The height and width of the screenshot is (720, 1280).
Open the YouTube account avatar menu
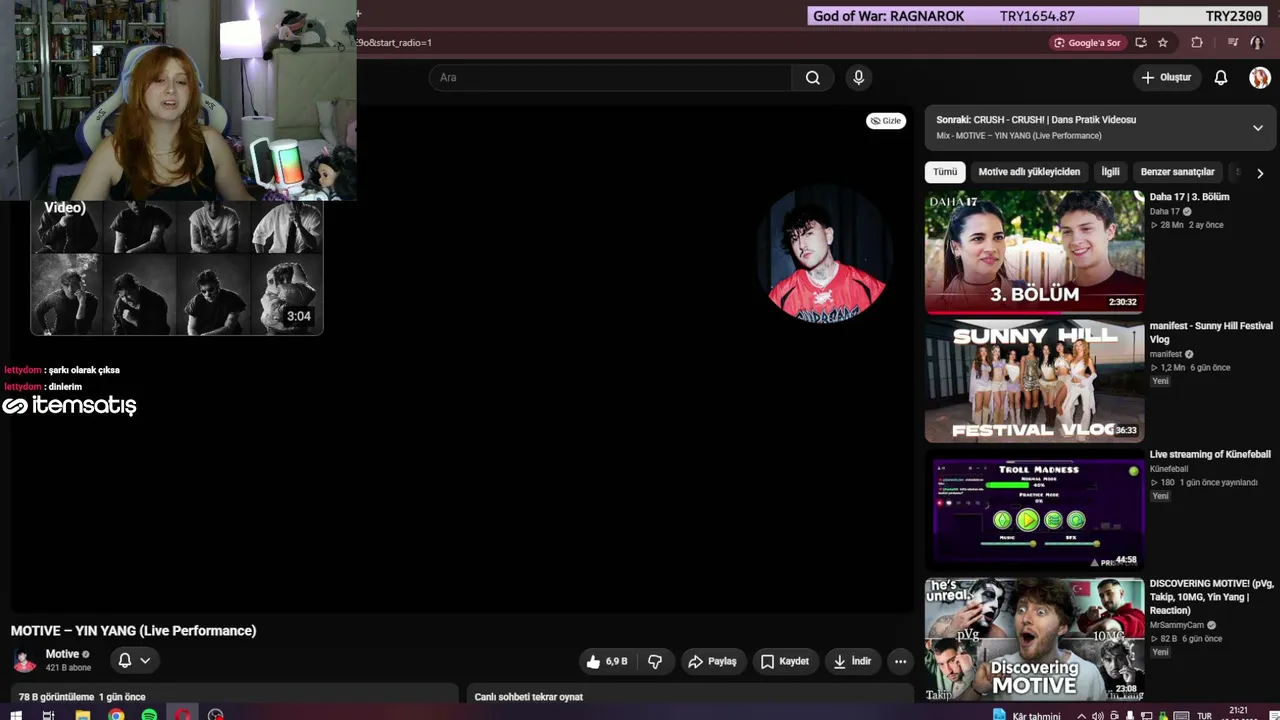coord(1259,78)
